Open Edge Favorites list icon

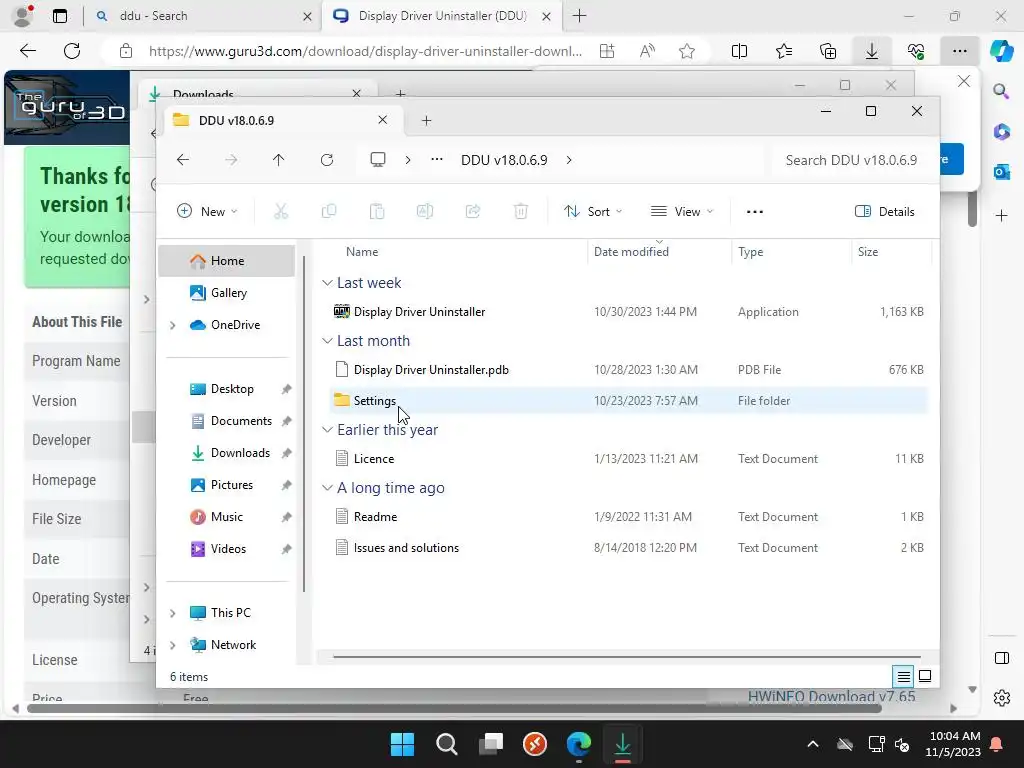[x=784, y=51]
